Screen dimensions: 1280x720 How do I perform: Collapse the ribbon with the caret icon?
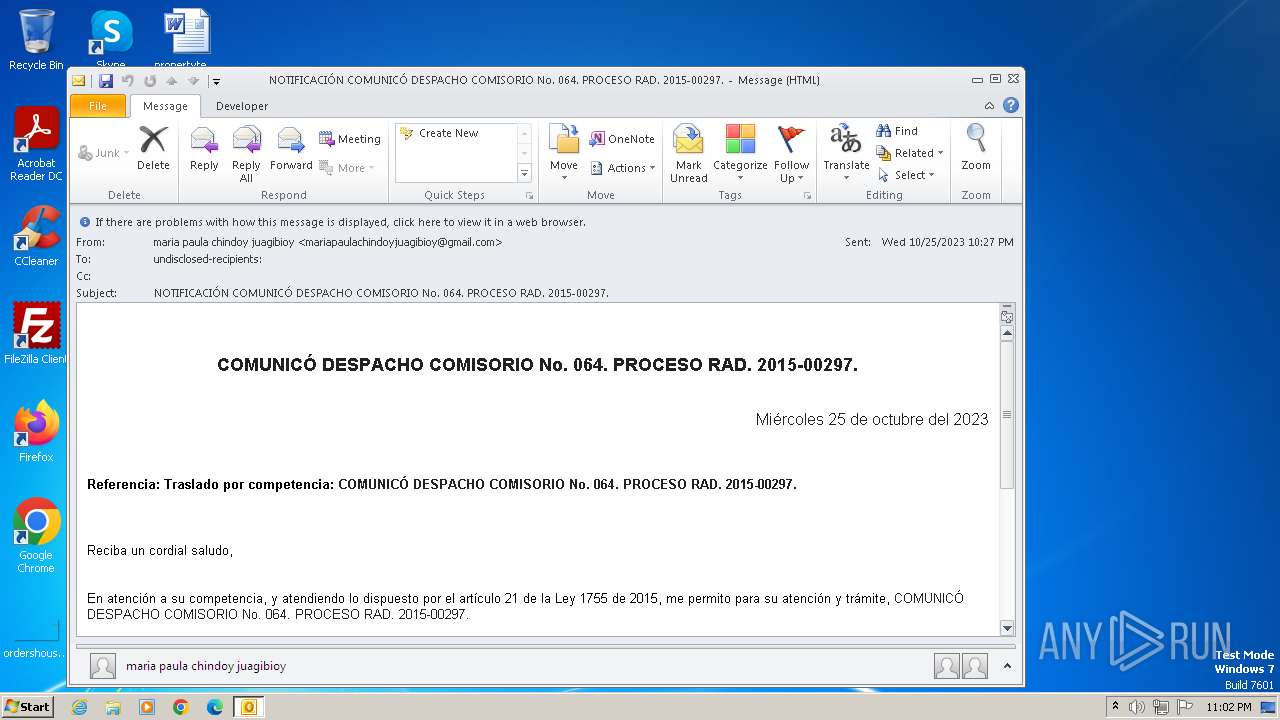coord(989,105)
